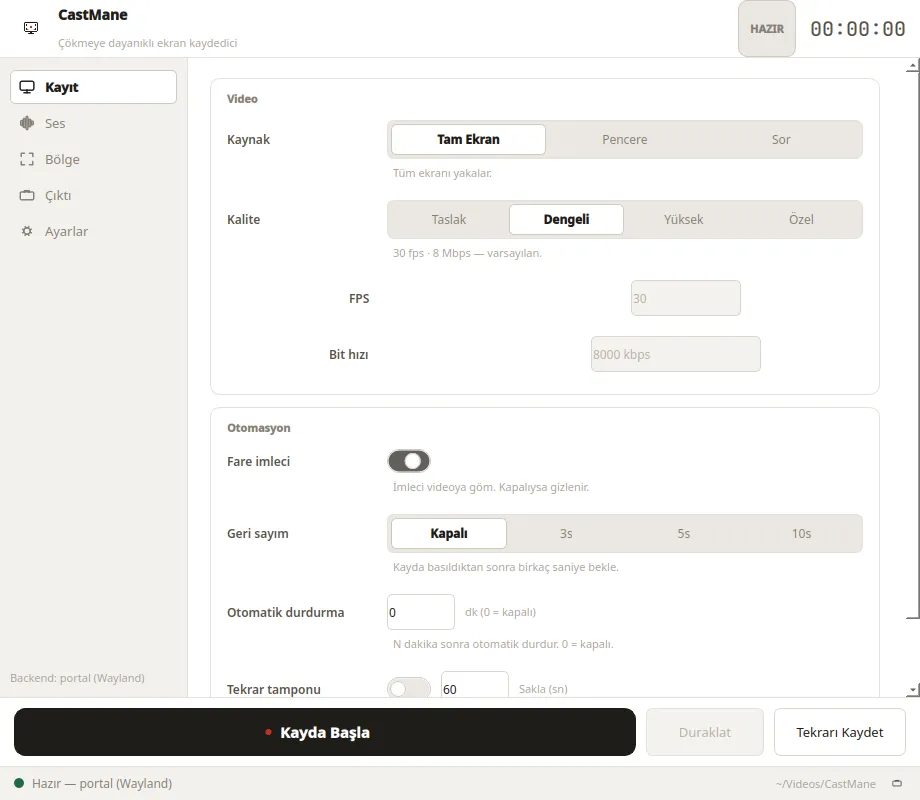Viewport: 920px width, 800px height.
Task: Click the FPS input field
Action: [686, 298]
